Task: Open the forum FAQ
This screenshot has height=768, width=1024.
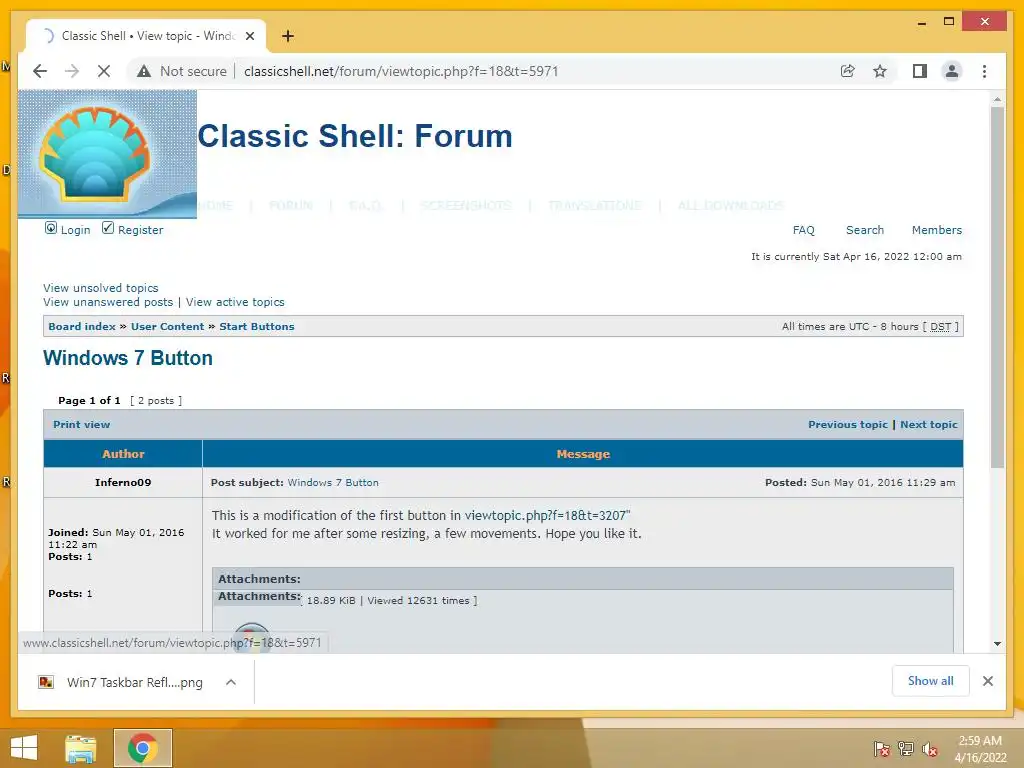Action: (x=803, y=230)
